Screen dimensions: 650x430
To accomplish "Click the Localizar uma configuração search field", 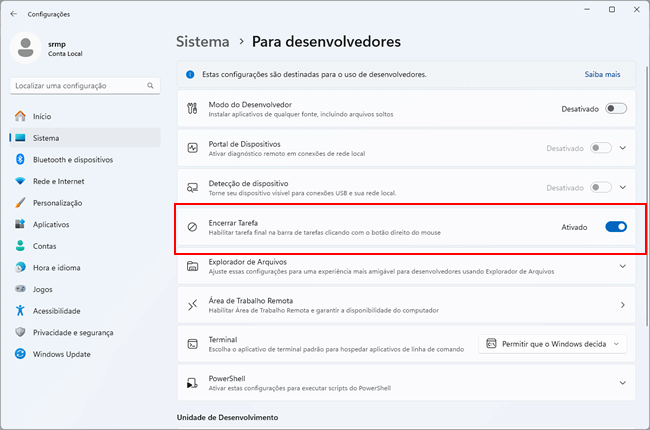I will tap(85, 86).
